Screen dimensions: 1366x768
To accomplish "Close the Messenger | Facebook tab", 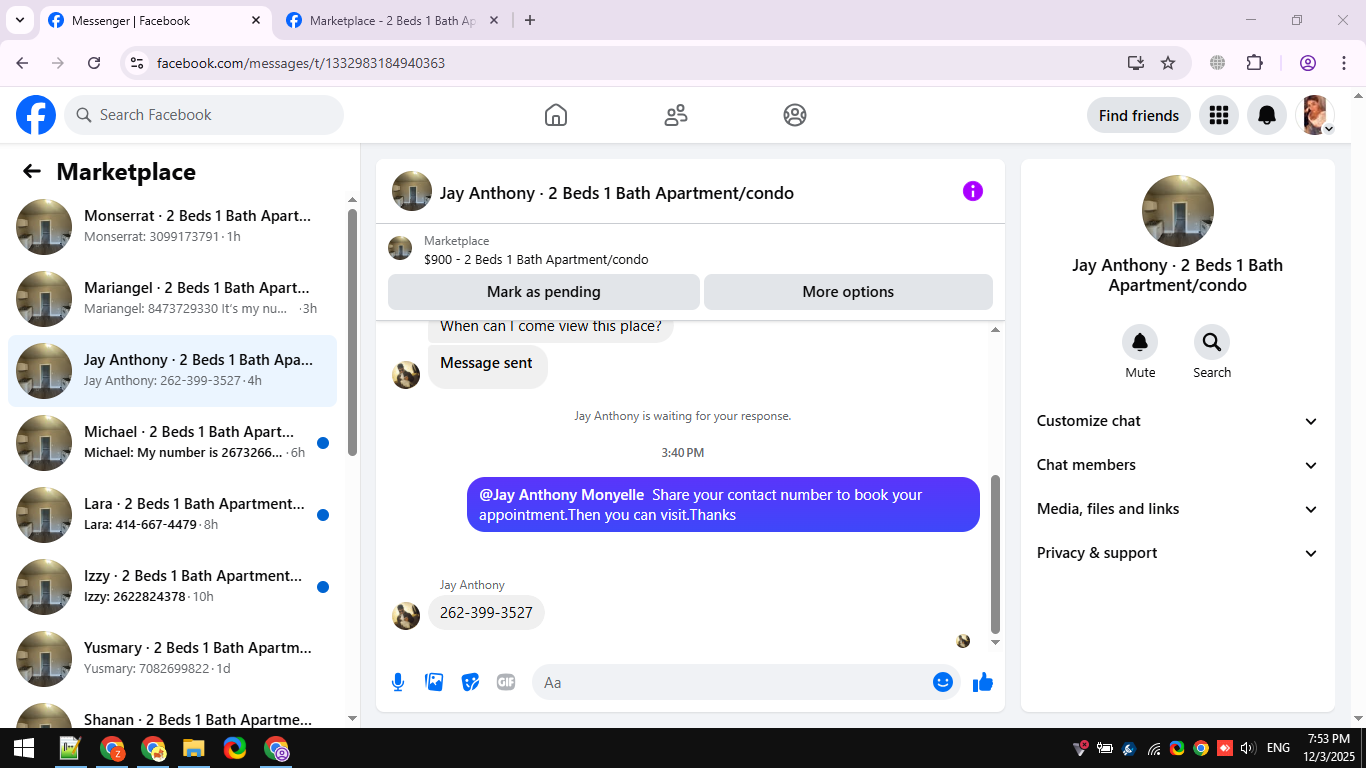I will click(256, 20).
